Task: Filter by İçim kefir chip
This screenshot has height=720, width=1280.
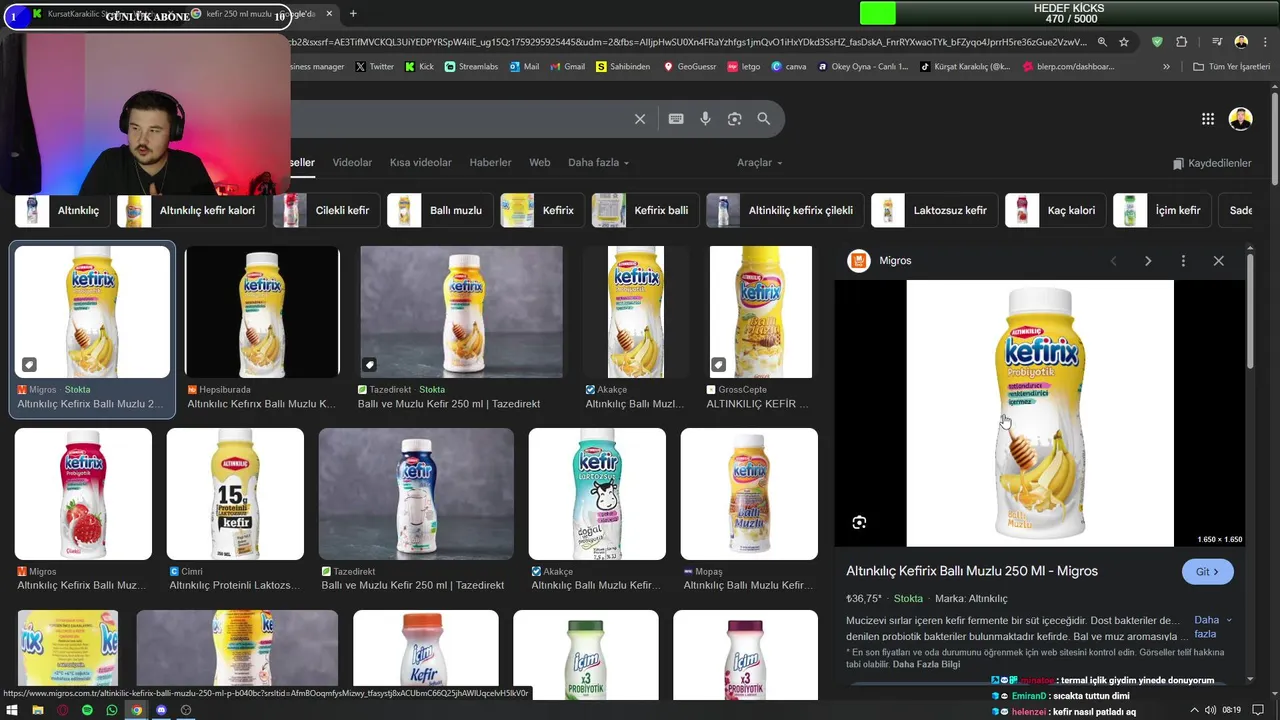Action: click(x=1162, y=211)
